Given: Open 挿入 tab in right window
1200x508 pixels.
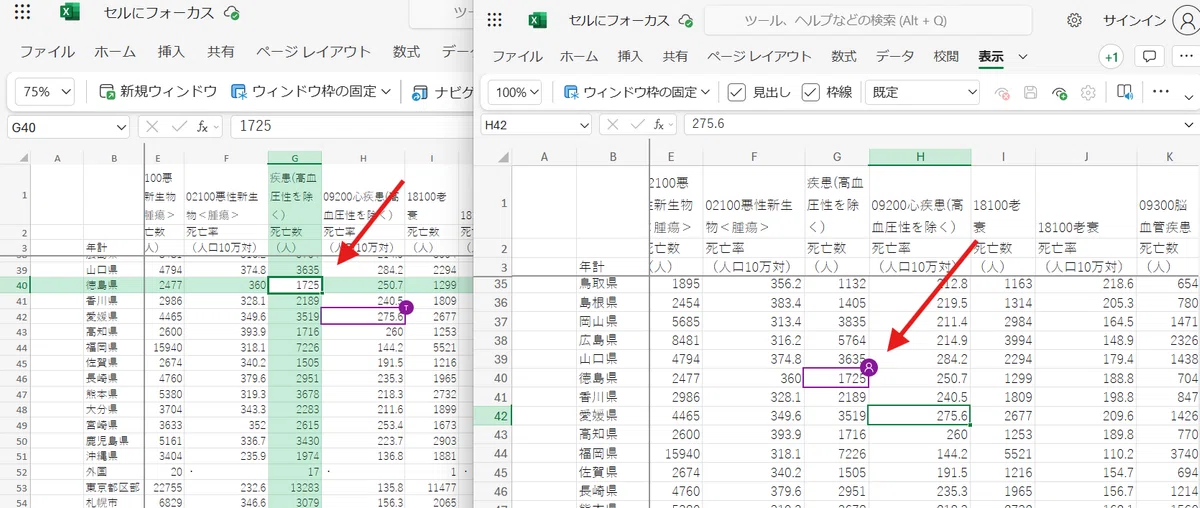Looking at the screenshot, I should pos(630,57).
